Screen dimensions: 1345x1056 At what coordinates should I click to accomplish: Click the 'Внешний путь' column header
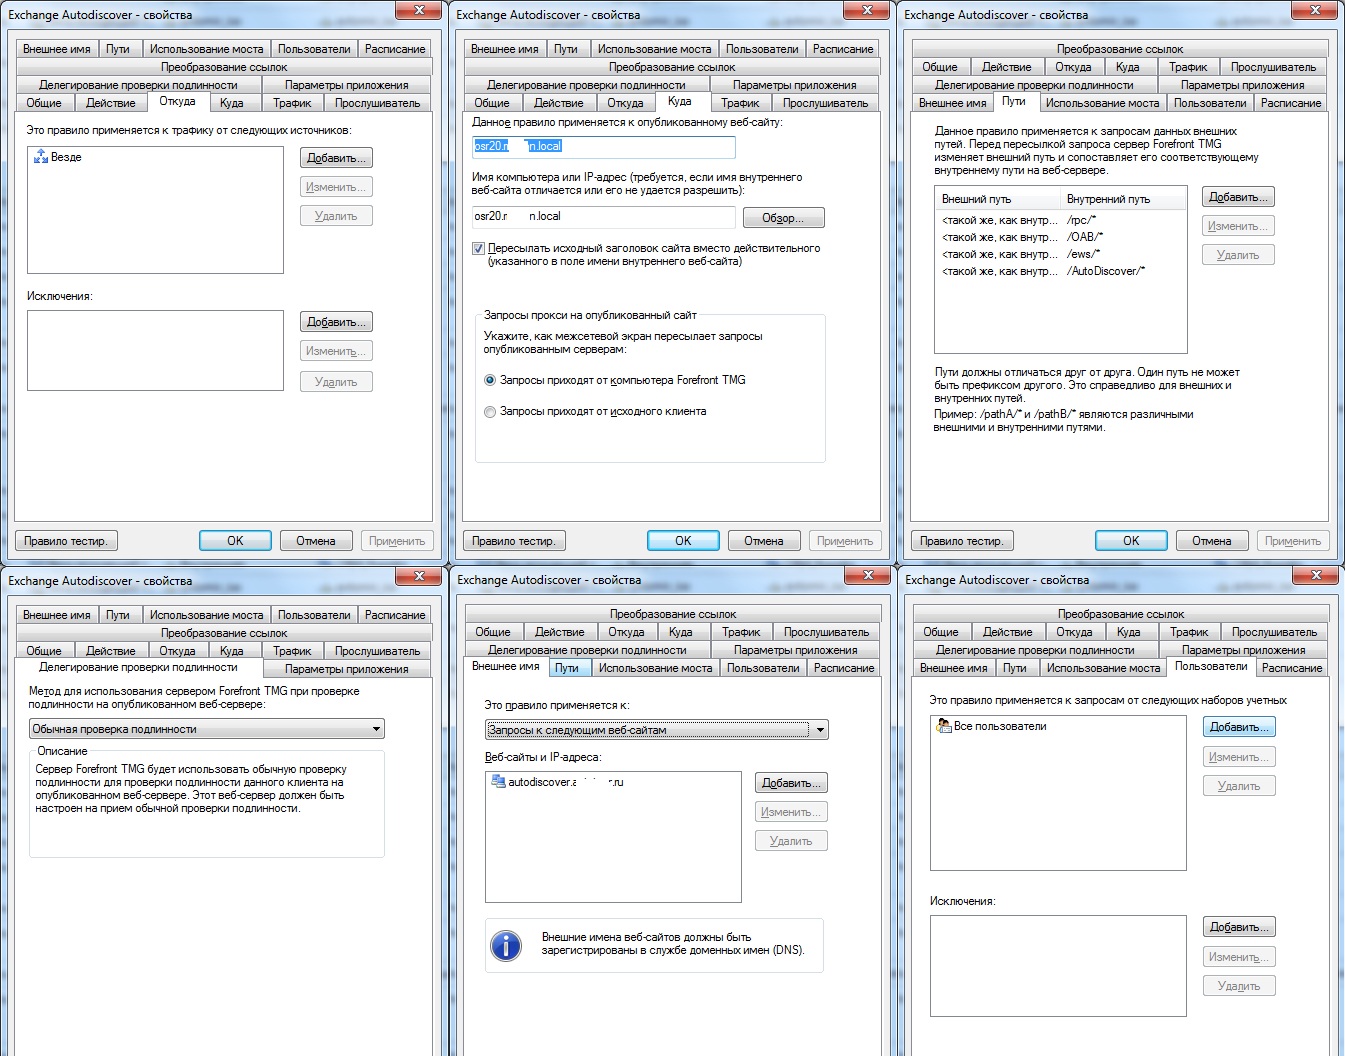998,199
